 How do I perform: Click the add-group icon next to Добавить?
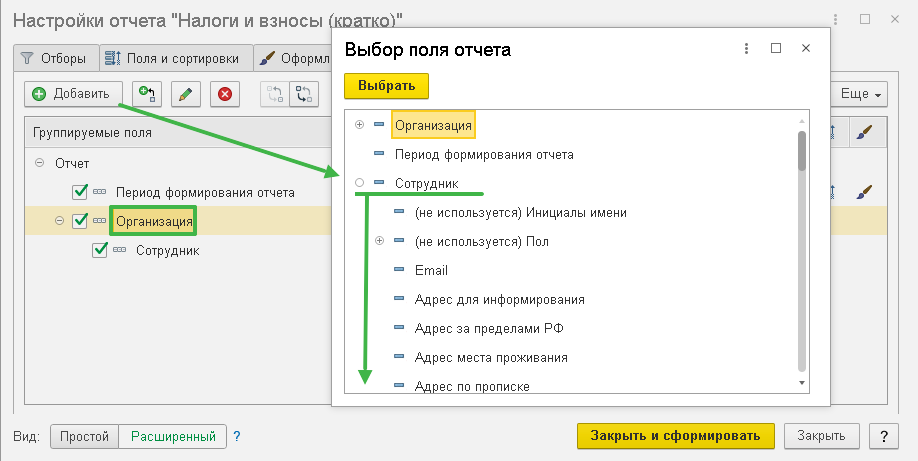tap(147, 94)
